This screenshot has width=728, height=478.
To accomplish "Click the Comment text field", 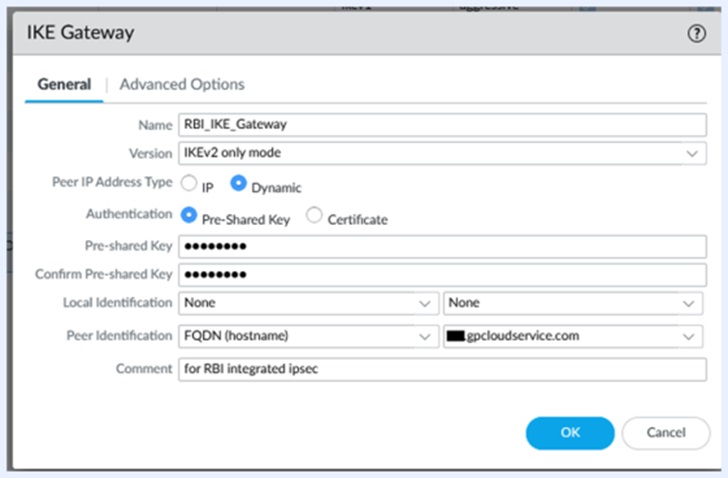I will click(441, 368).
